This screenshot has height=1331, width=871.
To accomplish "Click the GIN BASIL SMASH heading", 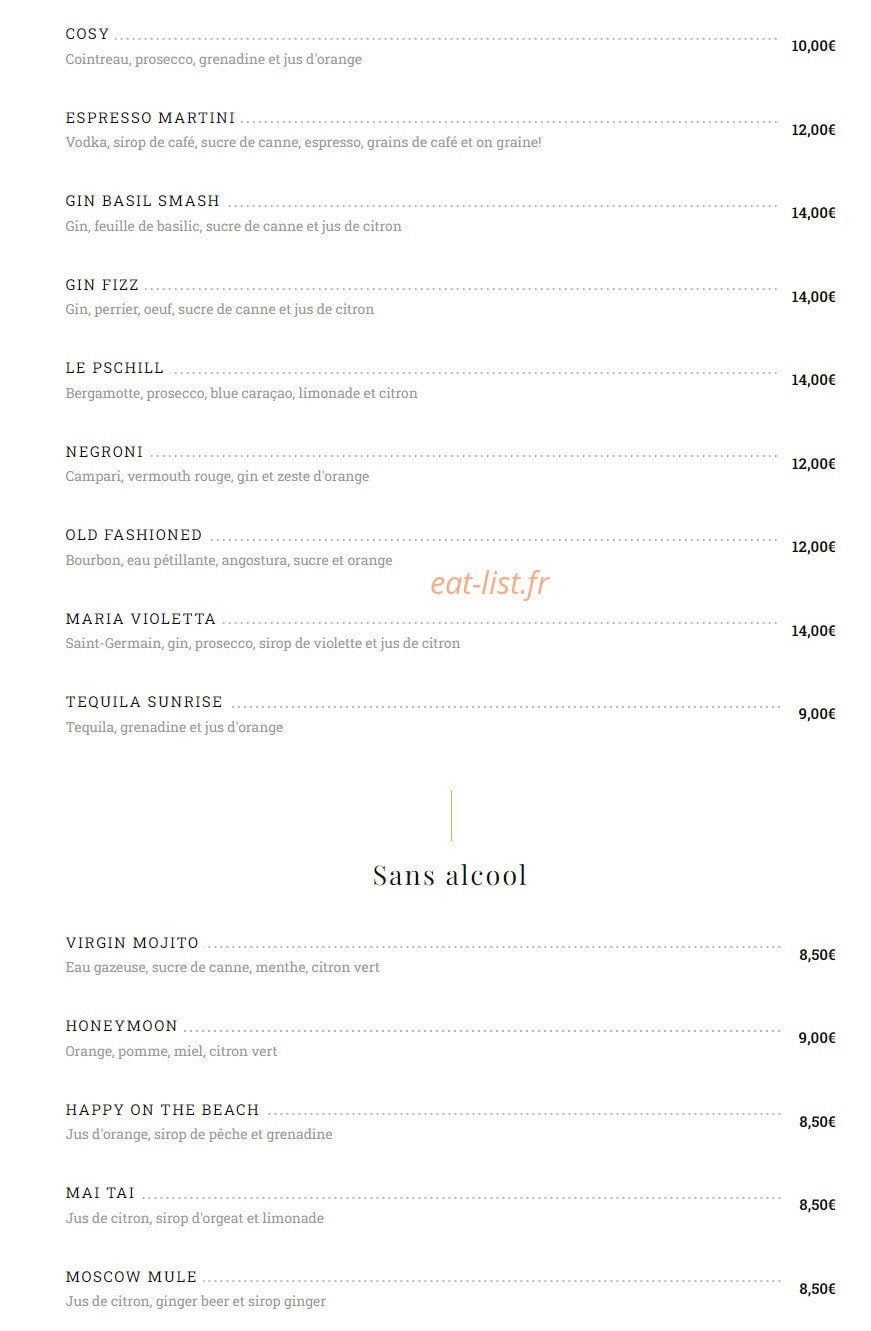I will 142,201.
